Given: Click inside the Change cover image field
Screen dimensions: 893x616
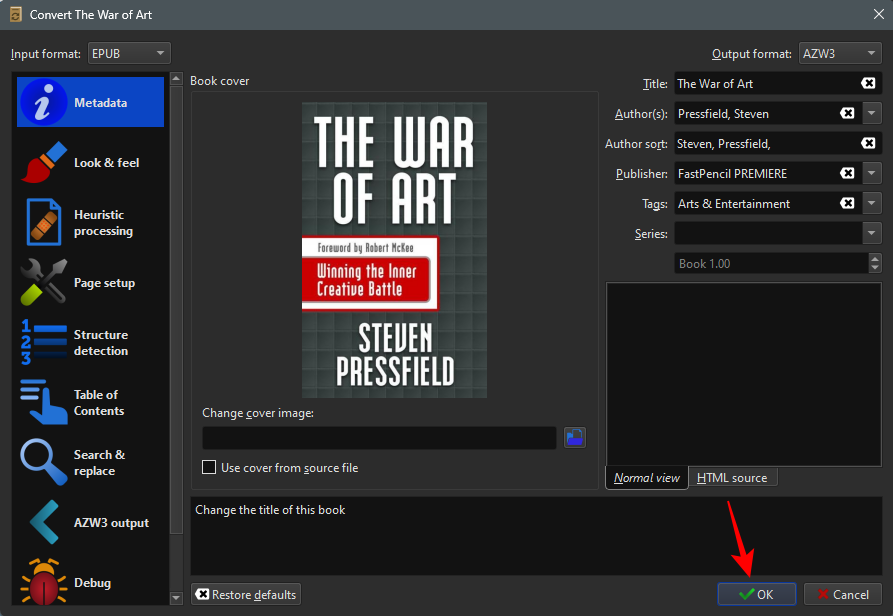Looking at the screenshot, I should pos(379,438).
